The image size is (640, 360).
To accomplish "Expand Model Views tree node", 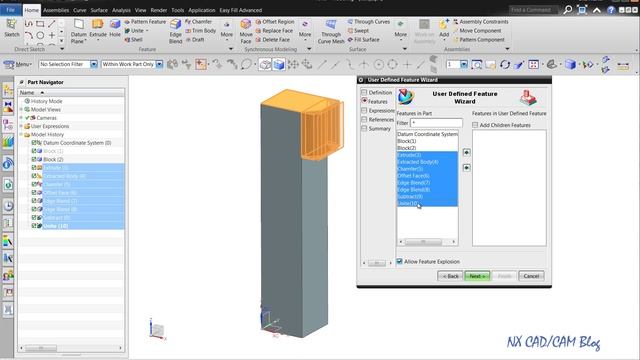I will coord(21,109).
